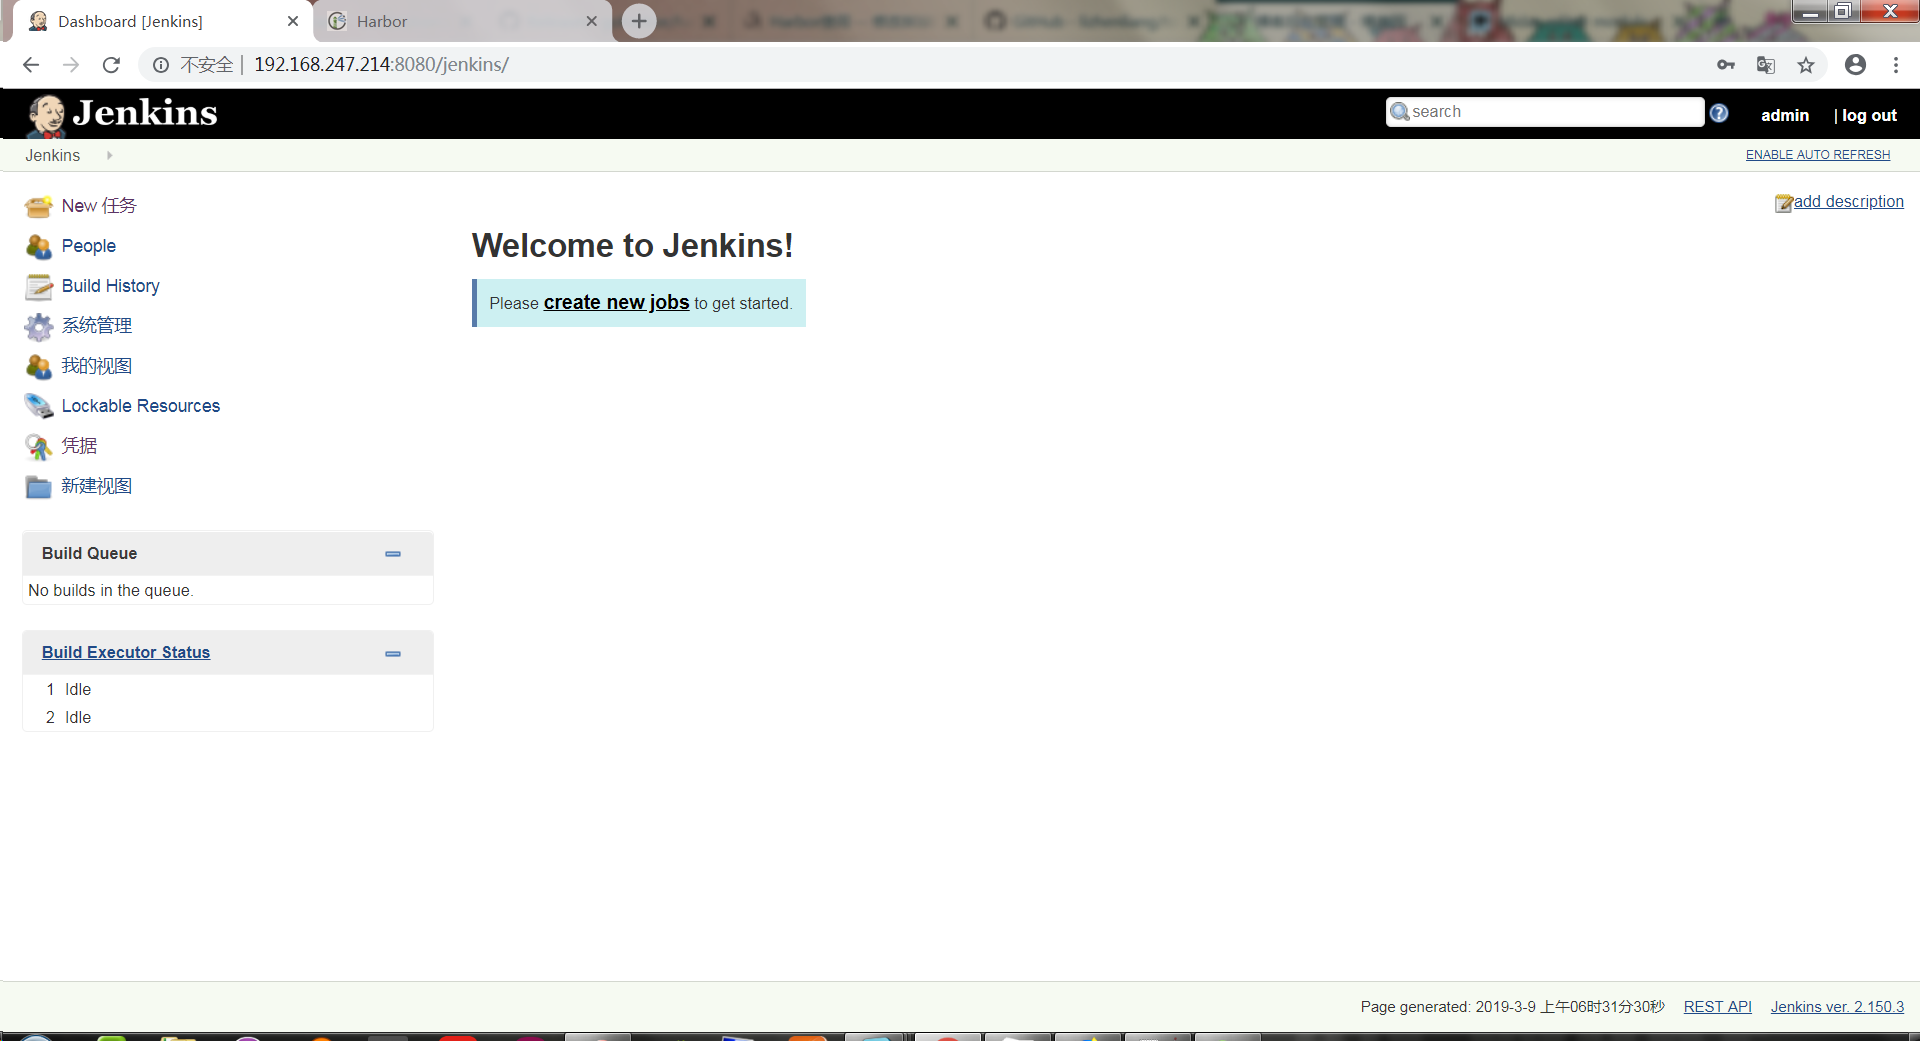
Task: Click executor 2 Idle row
Action: (228, 718)
